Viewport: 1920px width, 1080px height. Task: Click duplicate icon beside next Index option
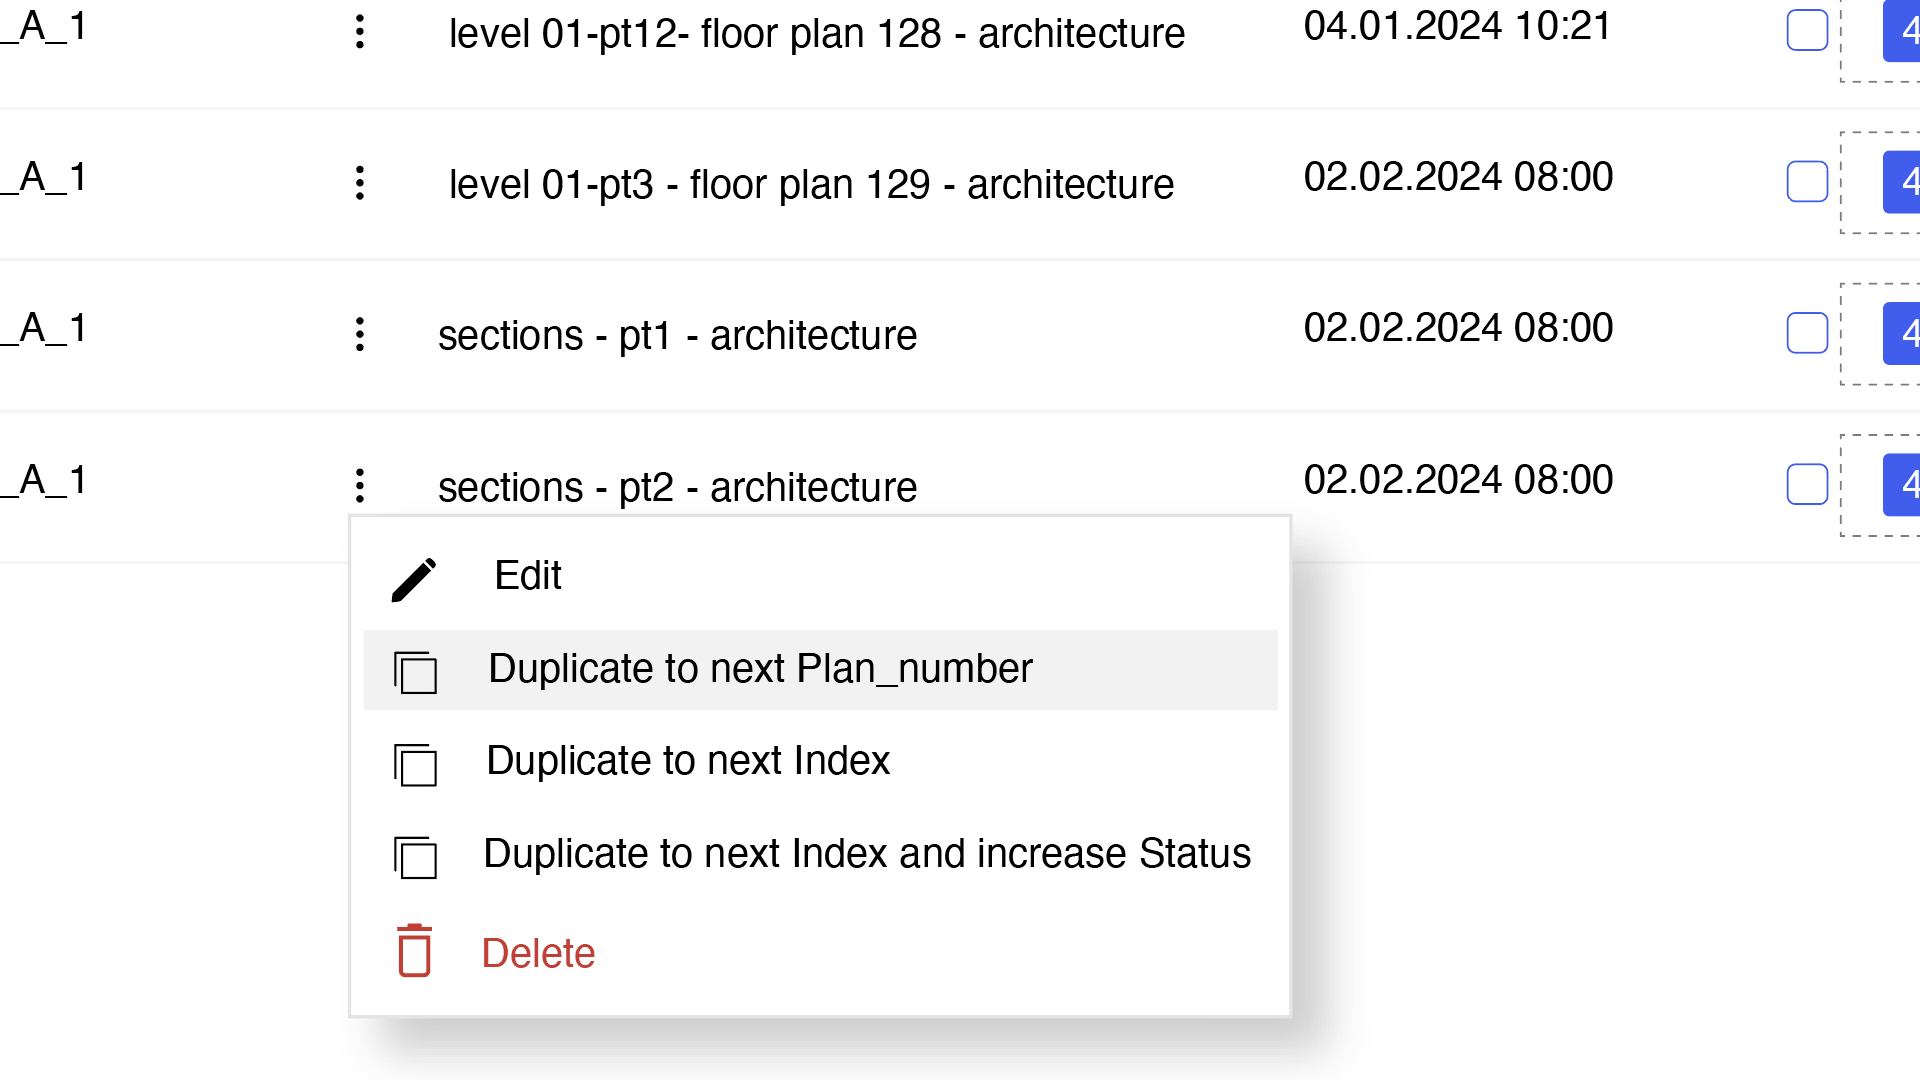[x=415, y=764]
